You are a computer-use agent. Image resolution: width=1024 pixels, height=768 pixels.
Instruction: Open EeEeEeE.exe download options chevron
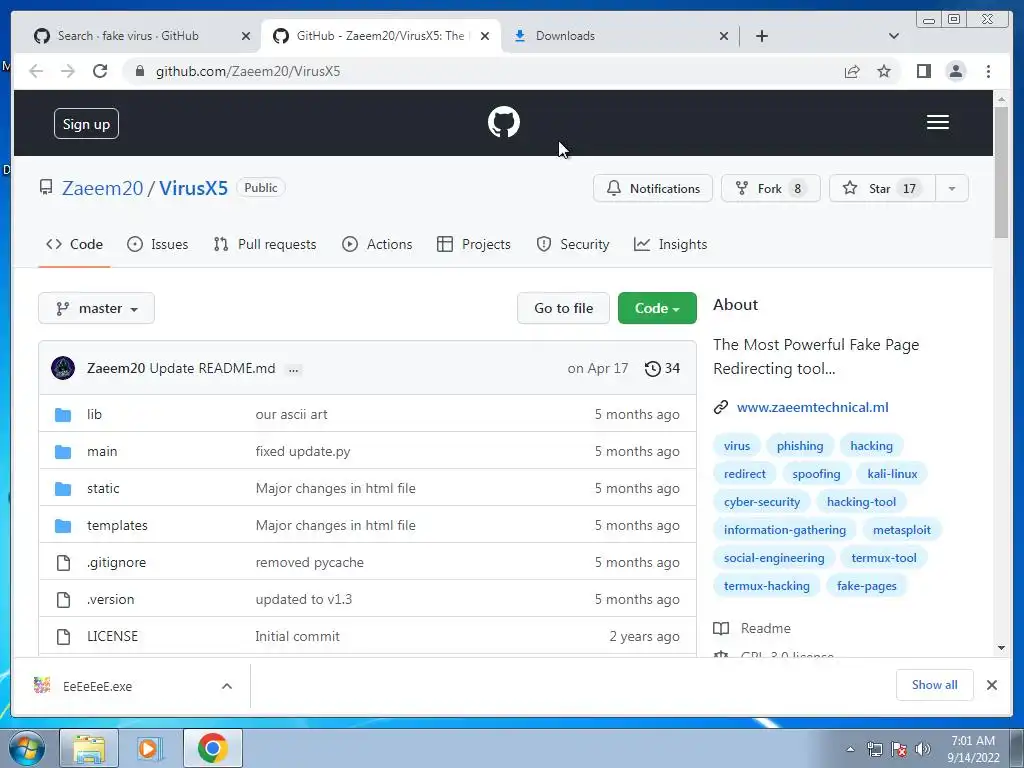pyautogui.click(x=227, y=686)
